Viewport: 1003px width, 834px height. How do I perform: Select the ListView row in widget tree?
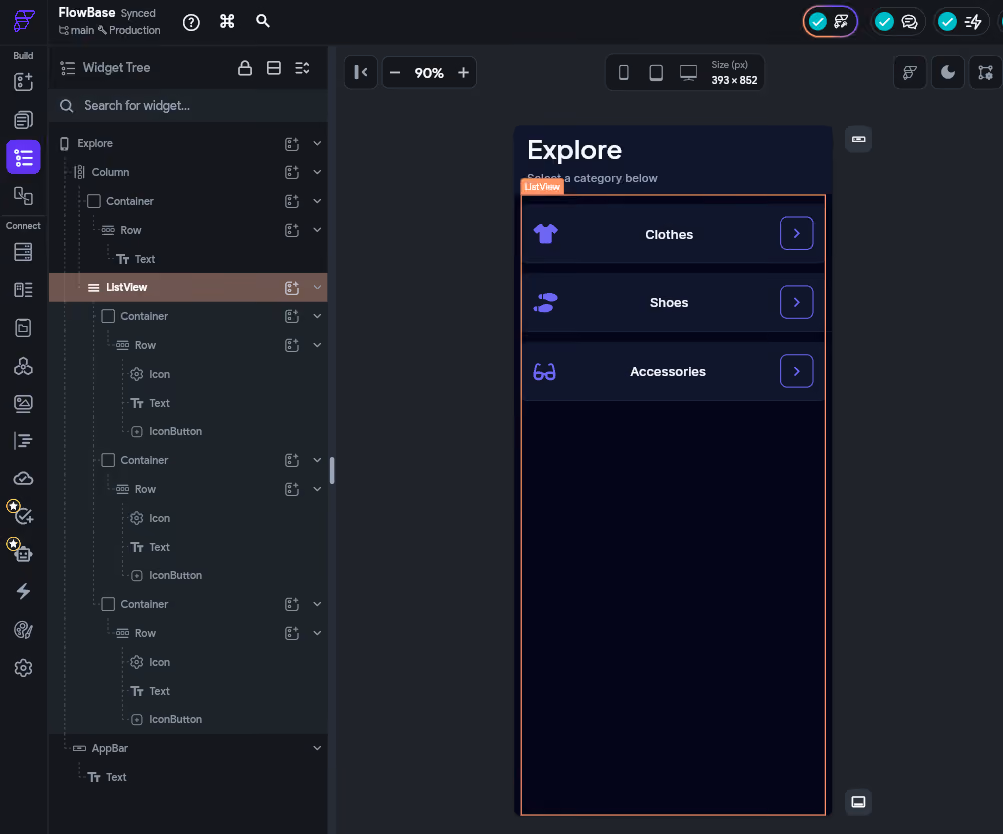(x=188, y=287)
